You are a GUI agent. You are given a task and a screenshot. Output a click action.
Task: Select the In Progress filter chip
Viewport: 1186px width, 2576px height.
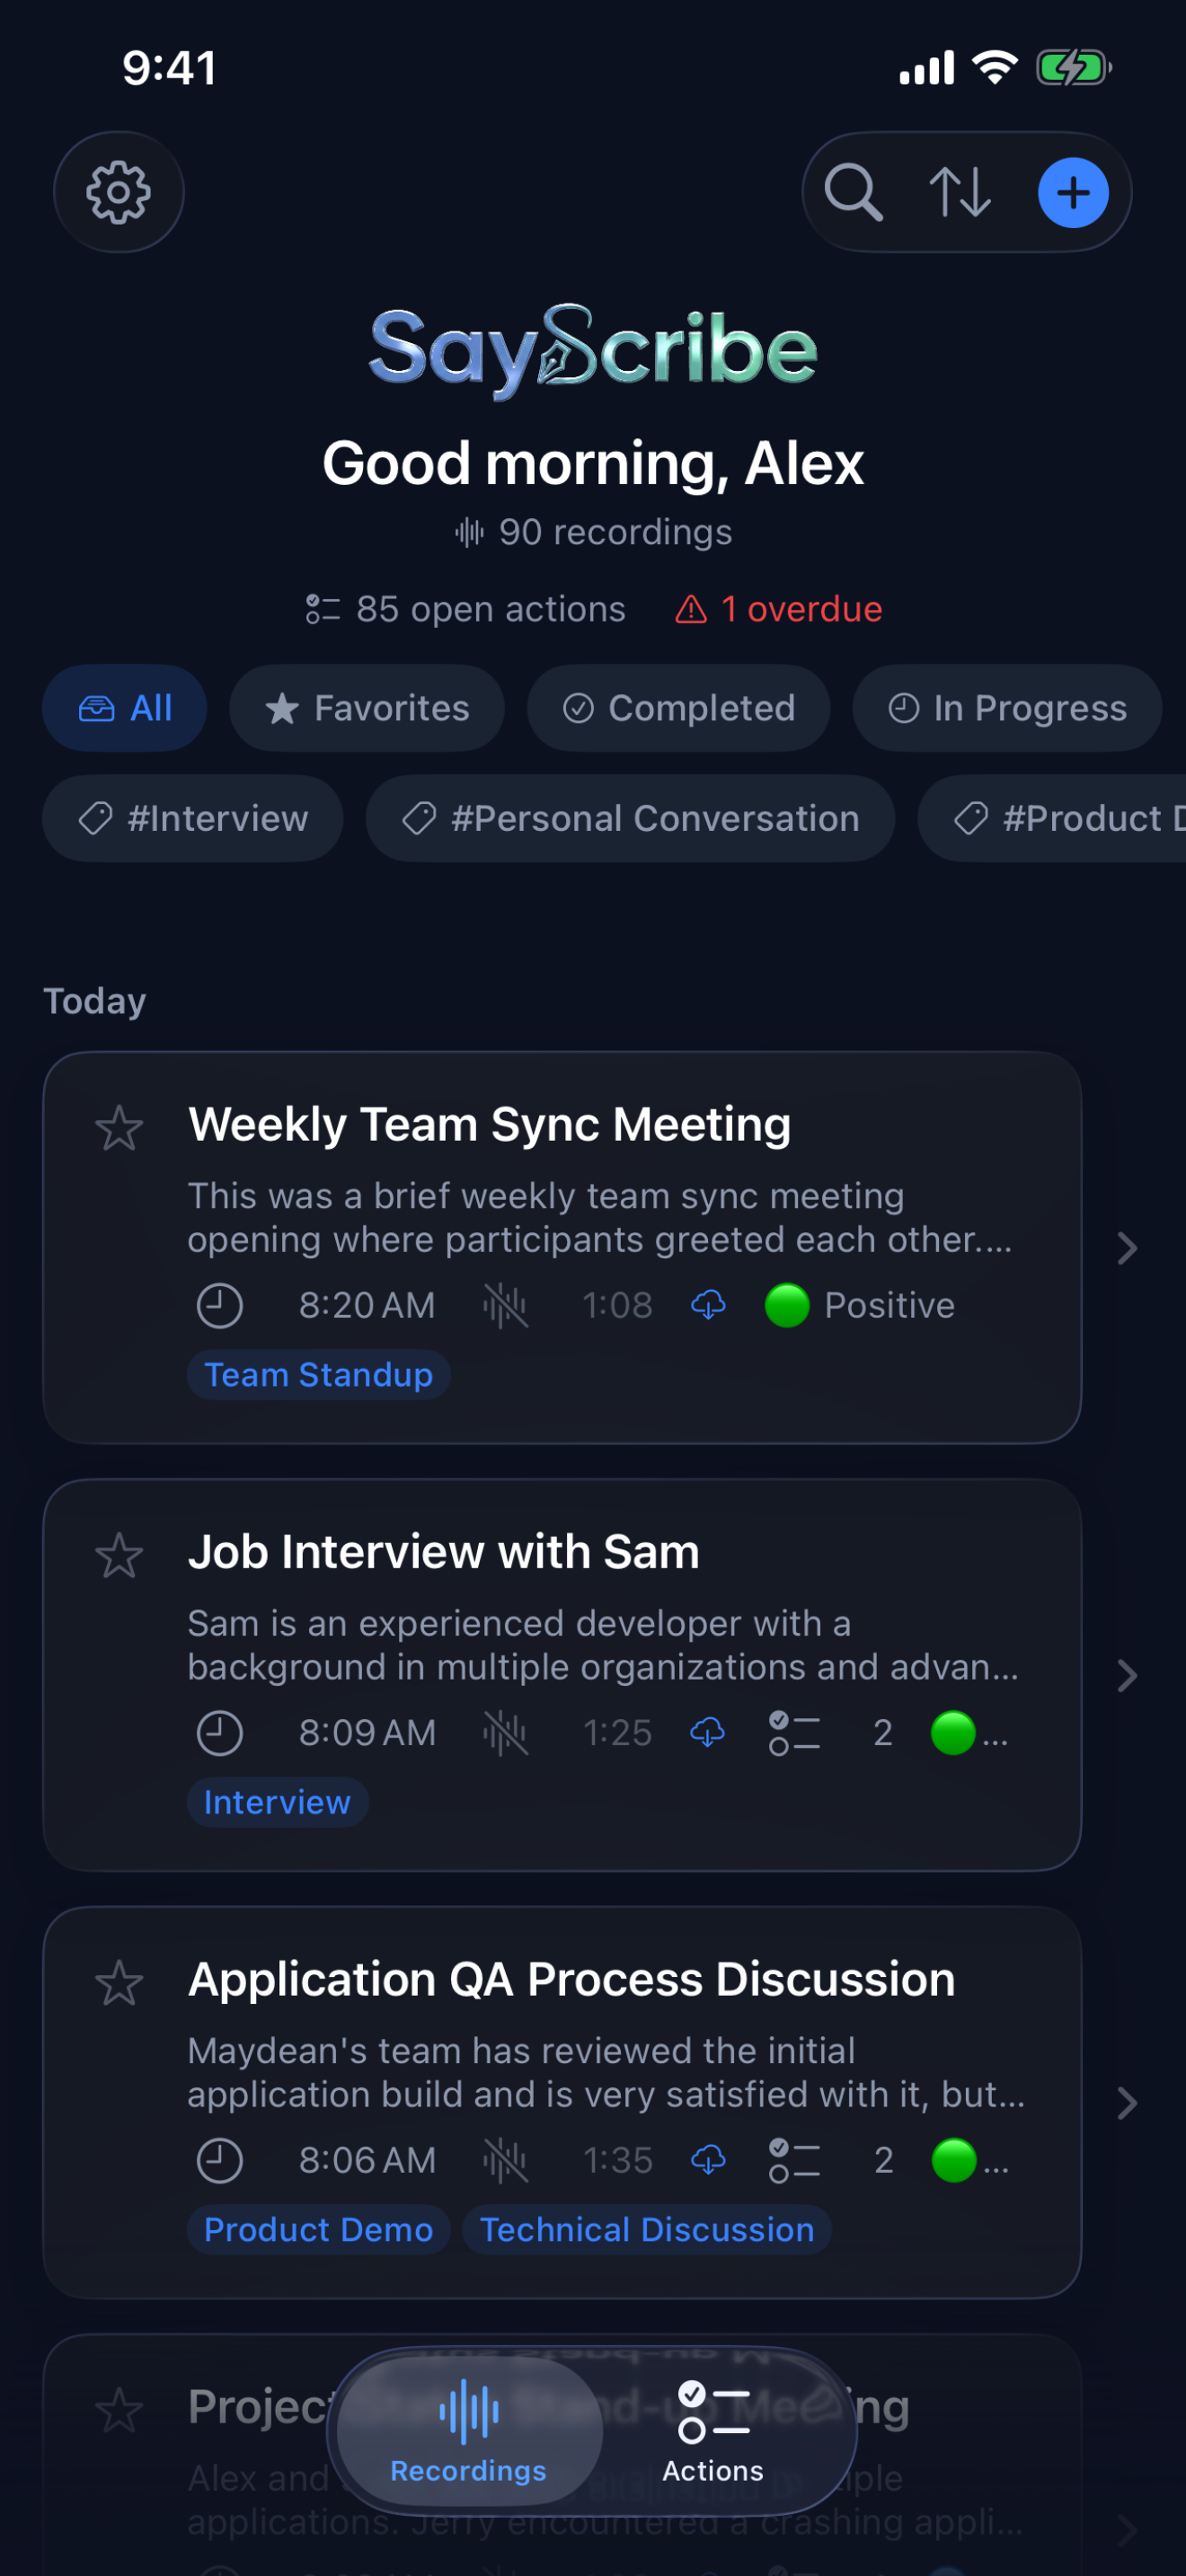point(1007,708)
